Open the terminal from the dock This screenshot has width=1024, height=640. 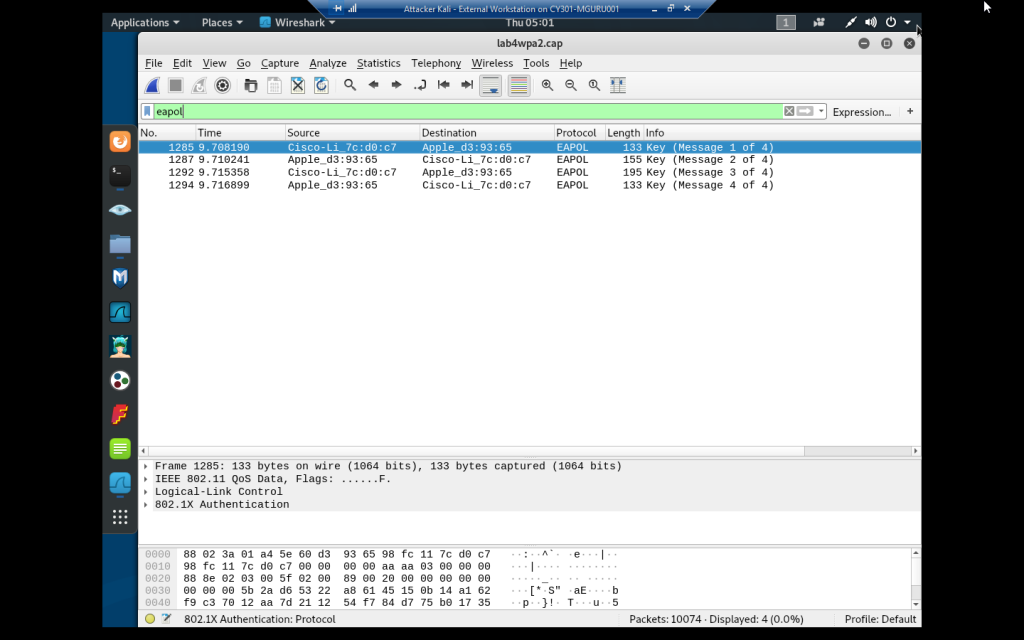pos(120,176)
